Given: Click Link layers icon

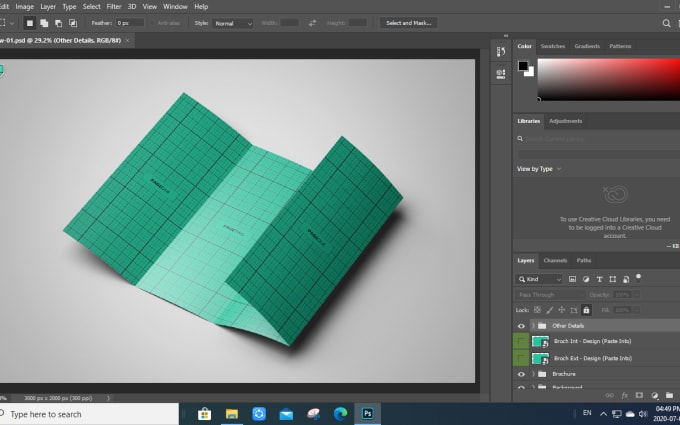Looking at the screenshot, I should (x=609, y=396).
